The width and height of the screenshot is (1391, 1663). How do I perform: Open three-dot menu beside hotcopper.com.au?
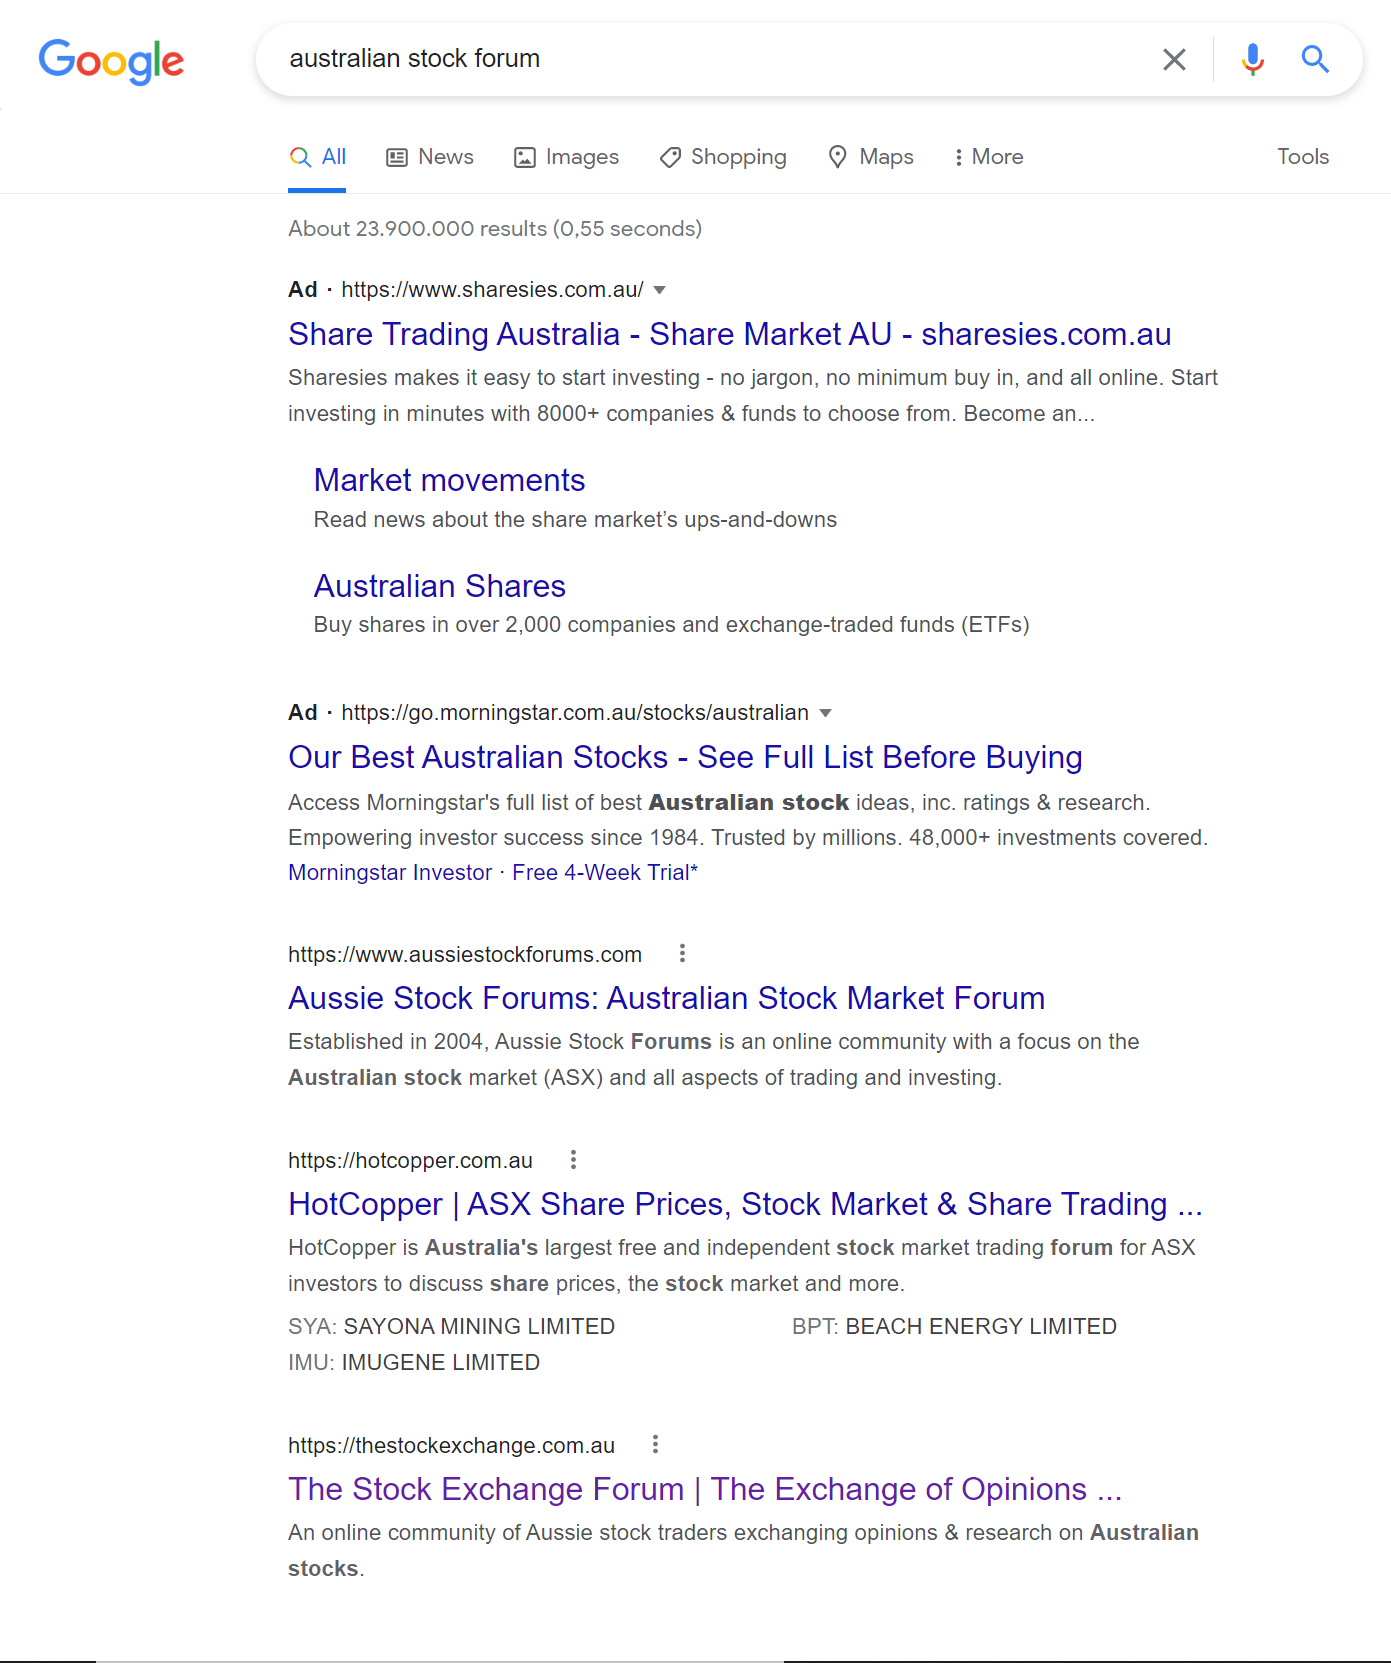coord(573,1160)
